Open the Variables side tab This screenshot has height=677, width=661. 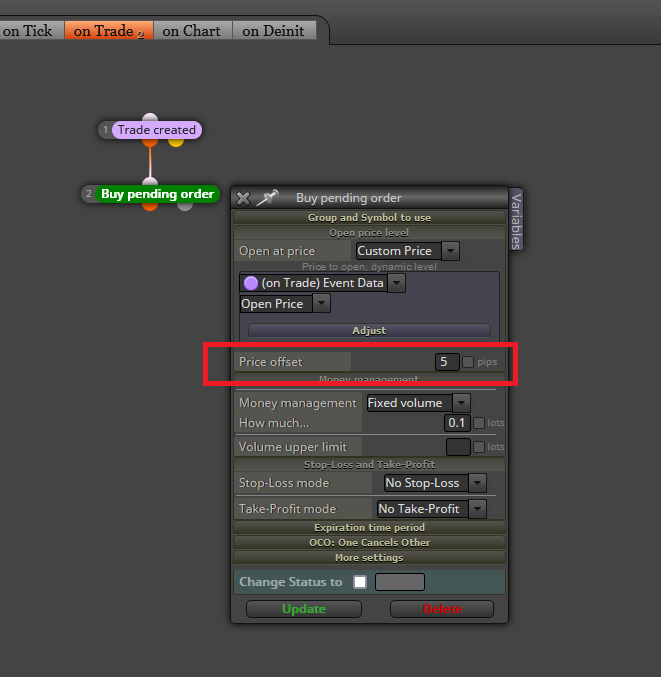tap(516, 220)
